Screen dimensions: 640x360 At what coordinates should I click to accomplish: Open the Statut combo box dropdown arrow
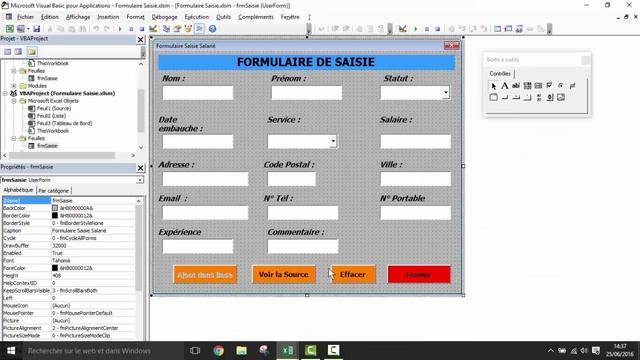click(446, 93)
